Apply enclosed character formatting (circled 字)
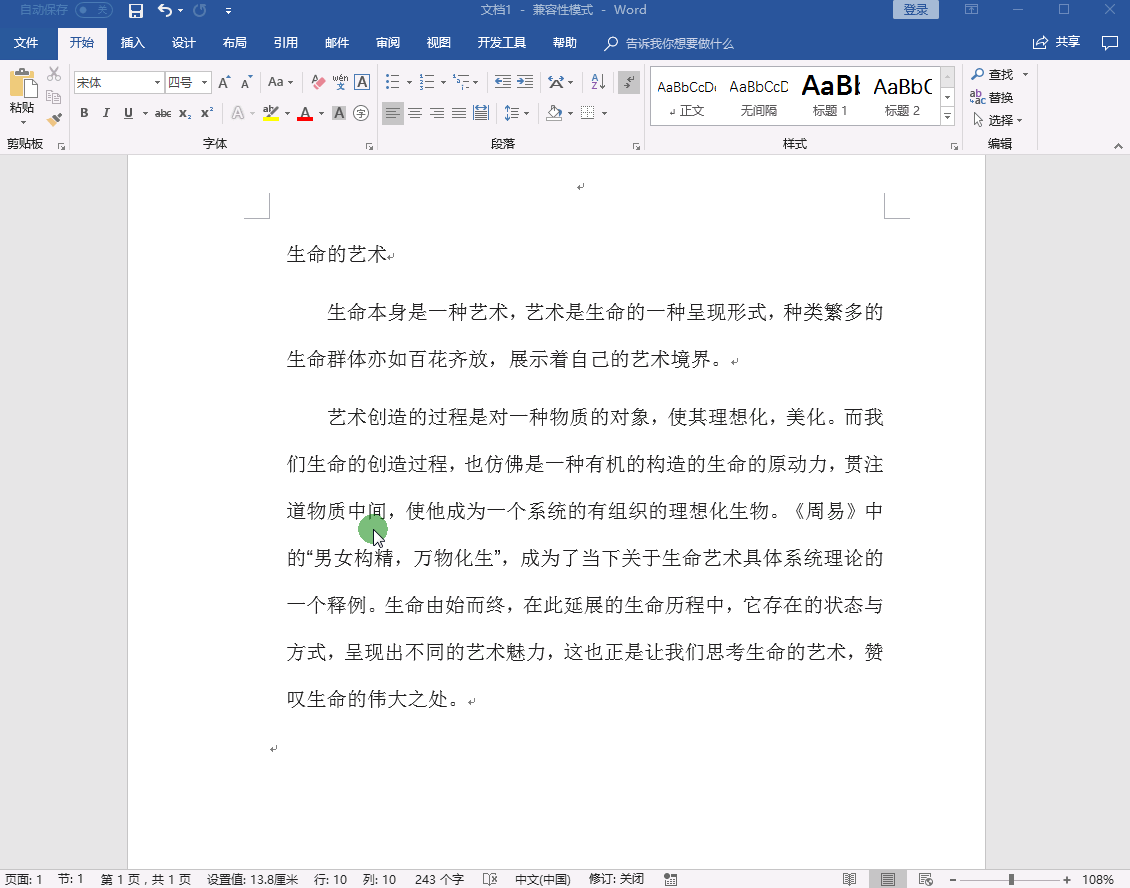 (x=361, y=113)
